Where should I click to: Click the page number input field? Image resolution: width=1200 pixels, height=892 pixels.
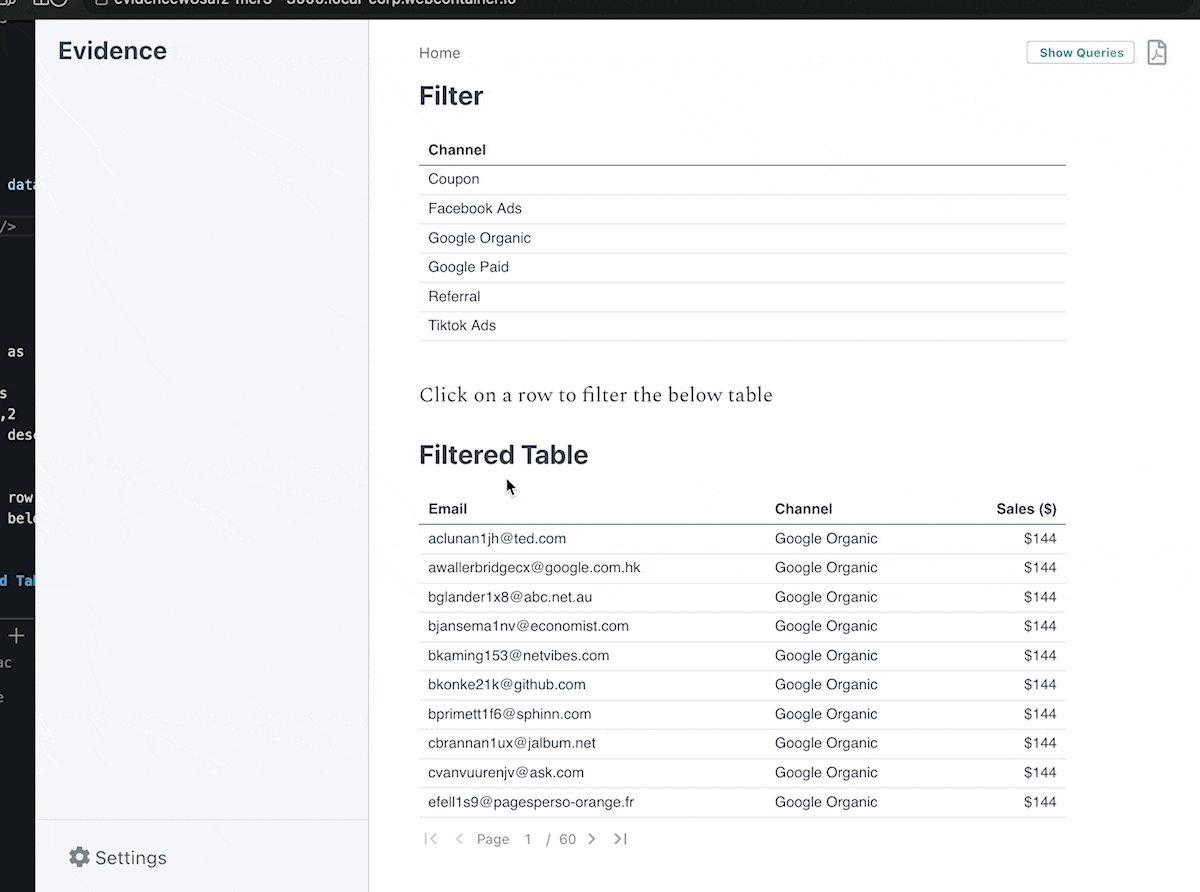pyautogui.click(x=527, y=839)
